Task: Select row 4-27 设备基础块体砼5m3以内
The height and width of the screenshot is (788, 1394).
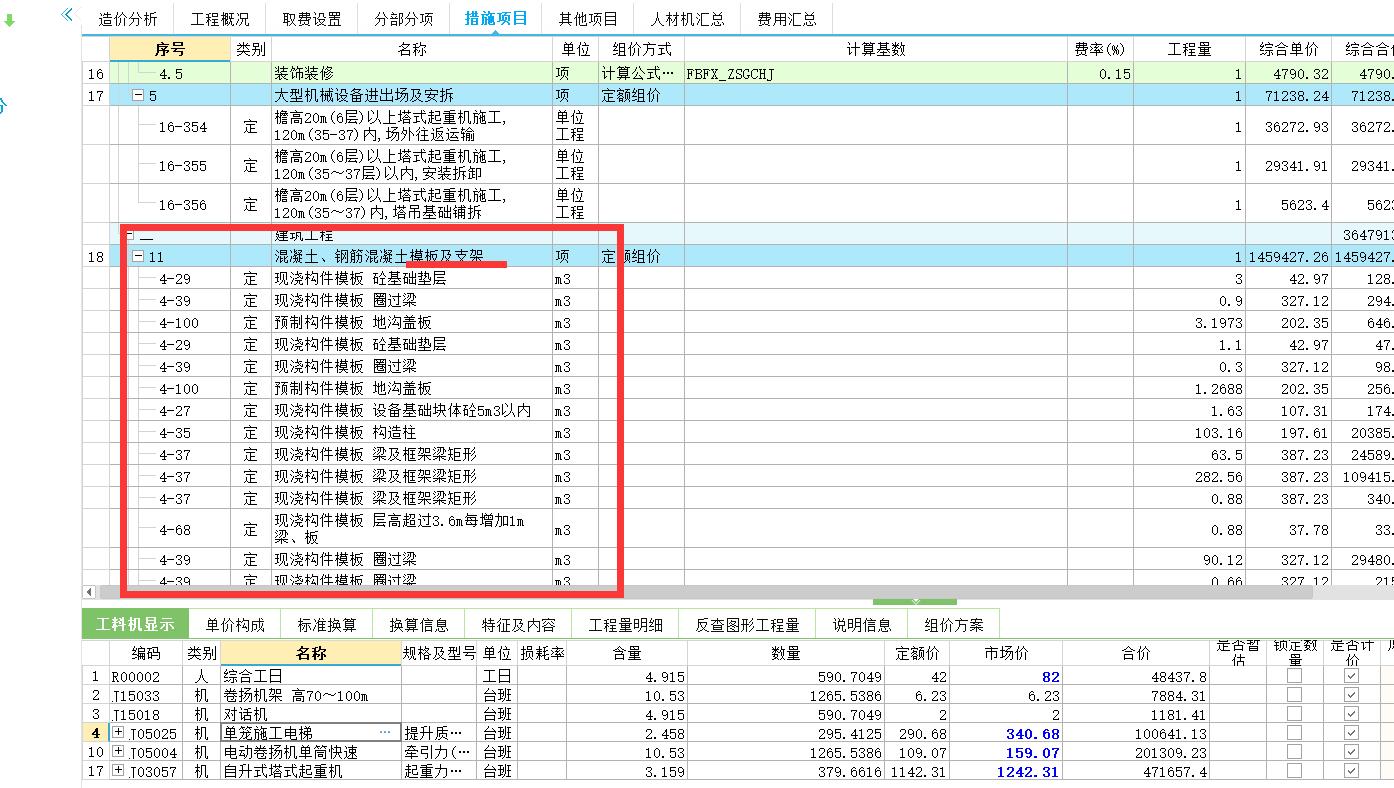Action: 738,411
